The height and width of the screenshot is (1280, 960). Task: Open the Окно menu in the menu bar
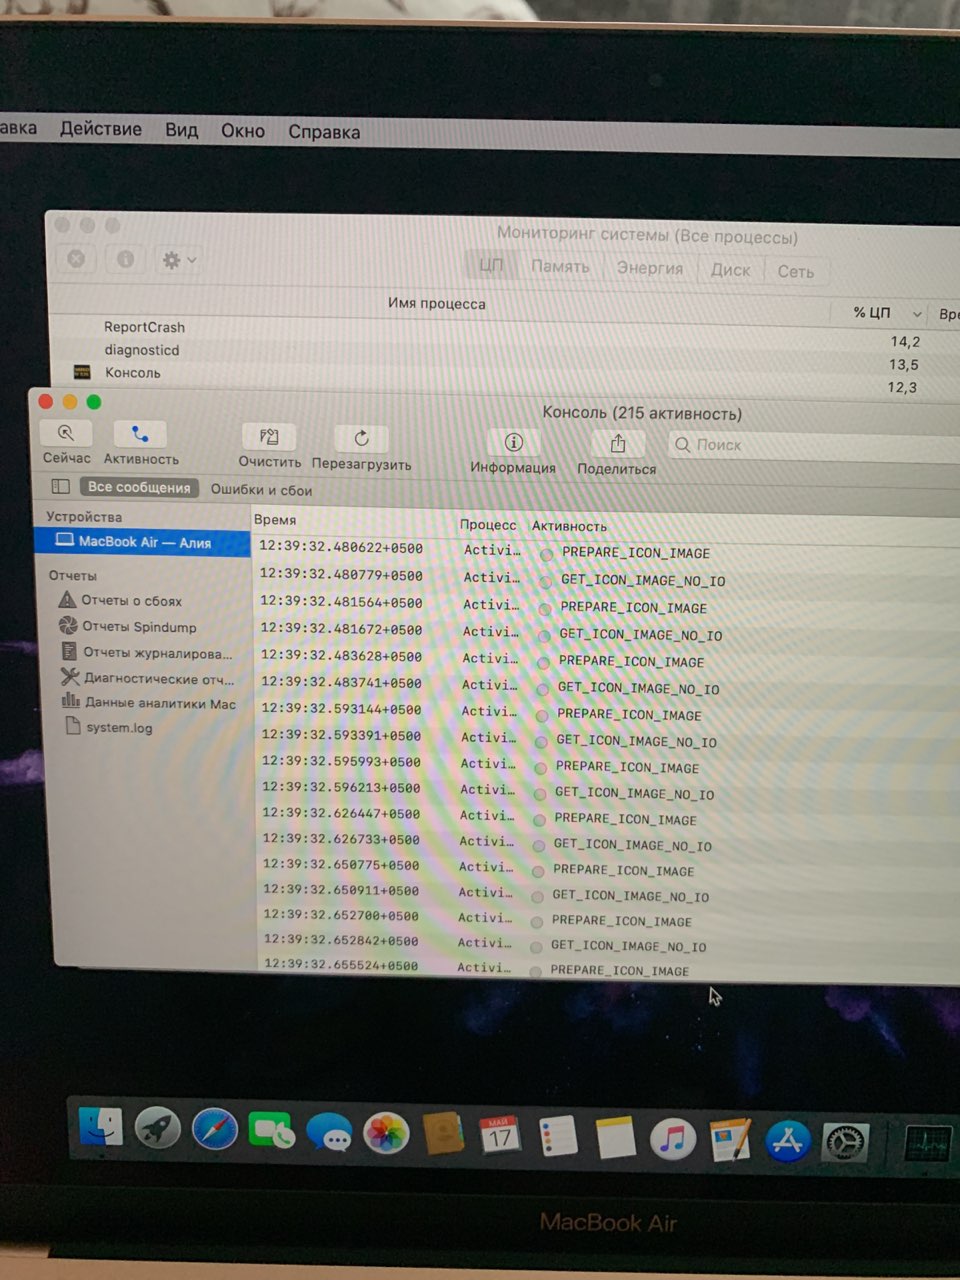243,131
